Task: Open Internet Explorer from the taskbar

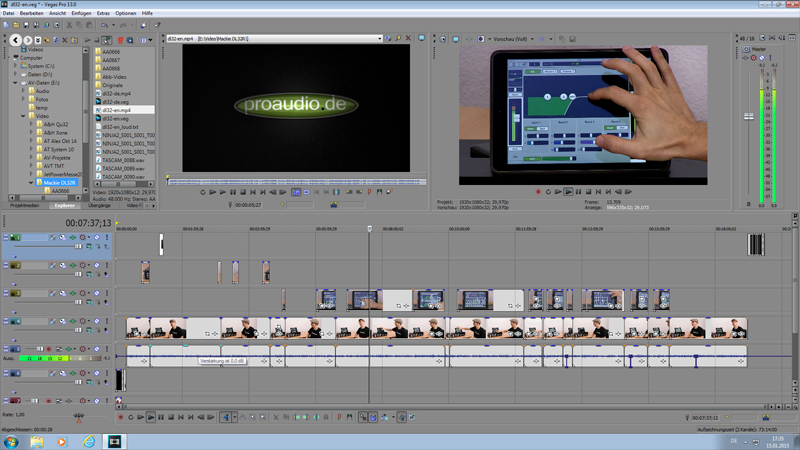Action: (x=88, y=441)
